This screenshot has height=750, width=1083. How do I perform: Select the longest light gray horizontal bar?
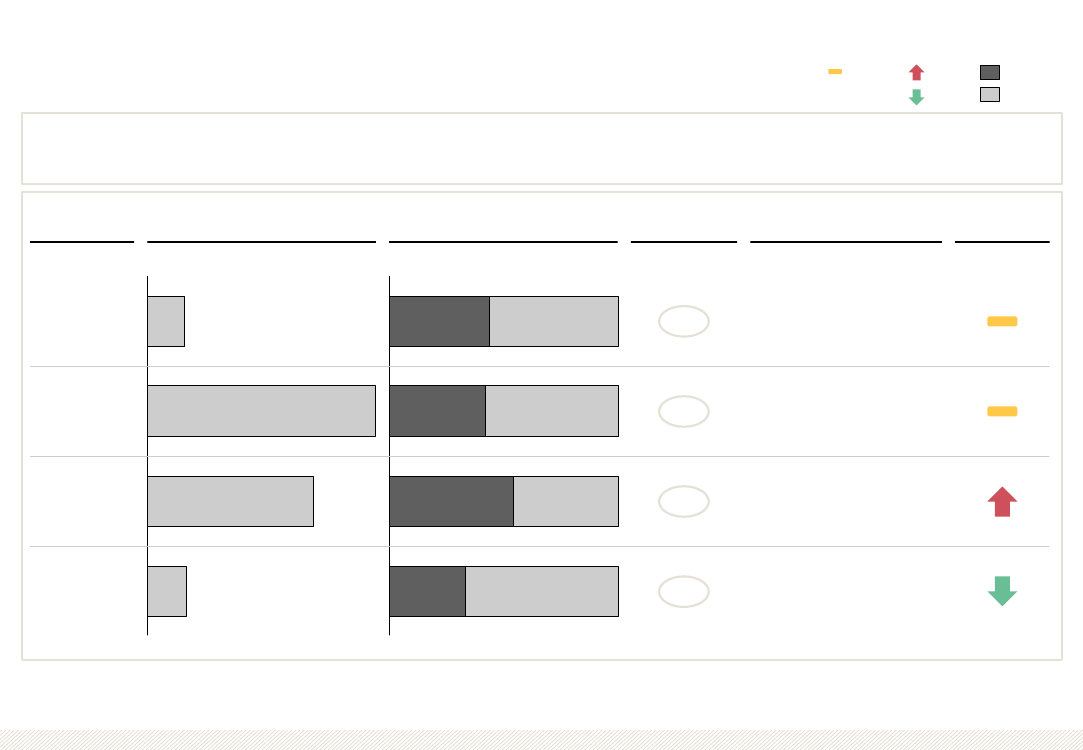[262, 411]
